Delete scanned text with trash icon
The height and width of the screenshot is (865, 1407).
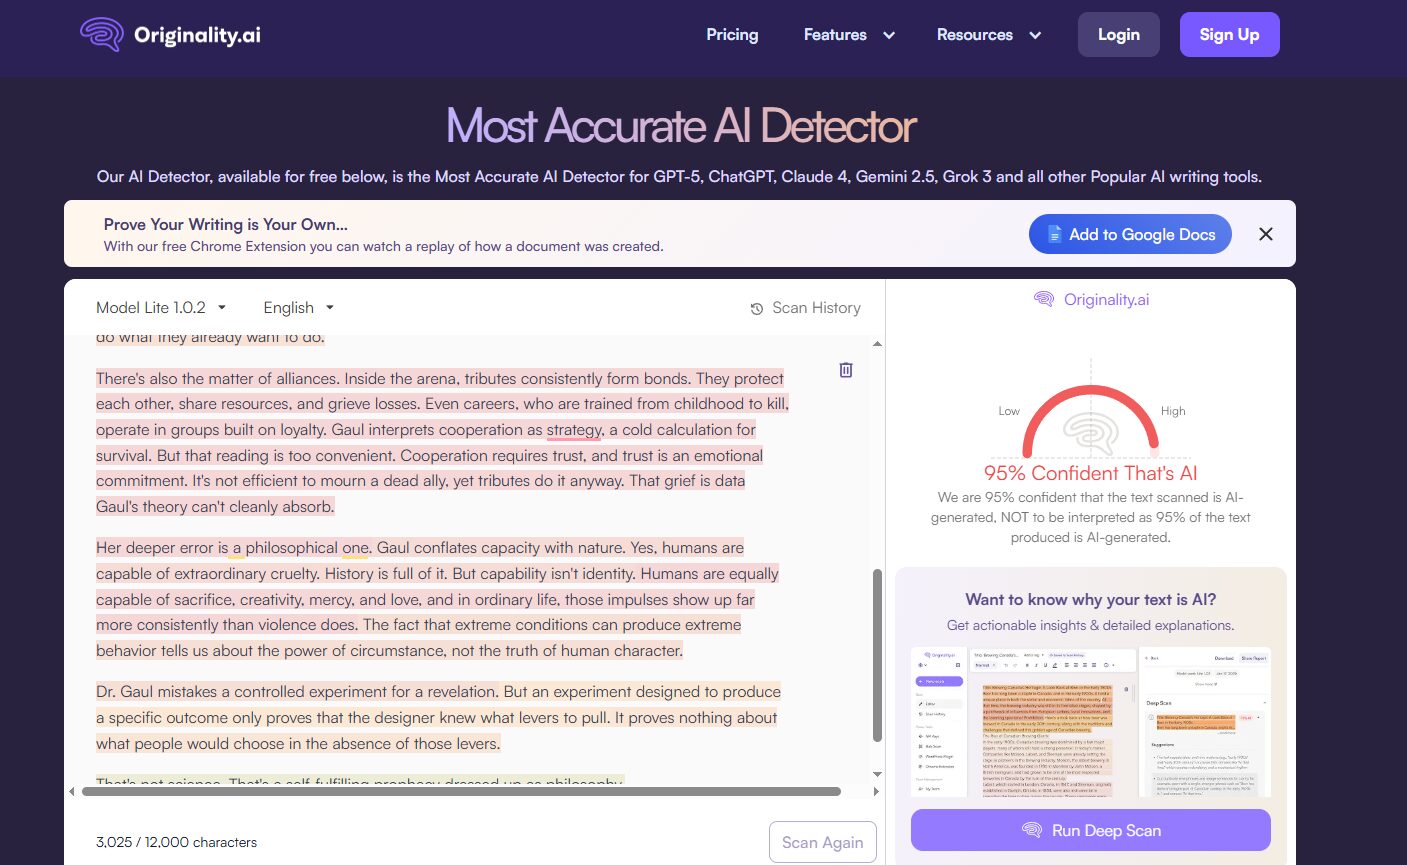click(846, 370)
